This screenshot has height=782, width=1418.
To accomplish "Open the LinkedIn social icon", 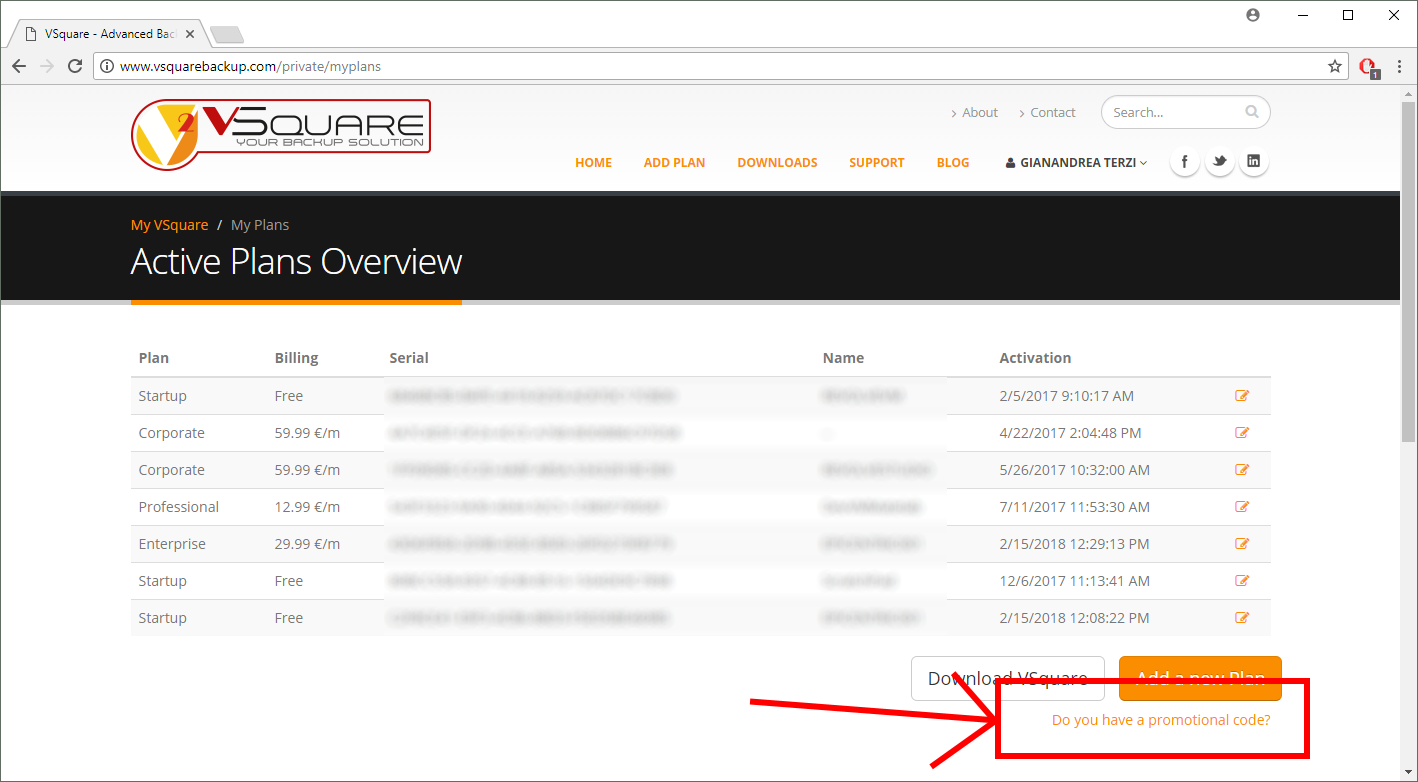I will [1253, 162].
